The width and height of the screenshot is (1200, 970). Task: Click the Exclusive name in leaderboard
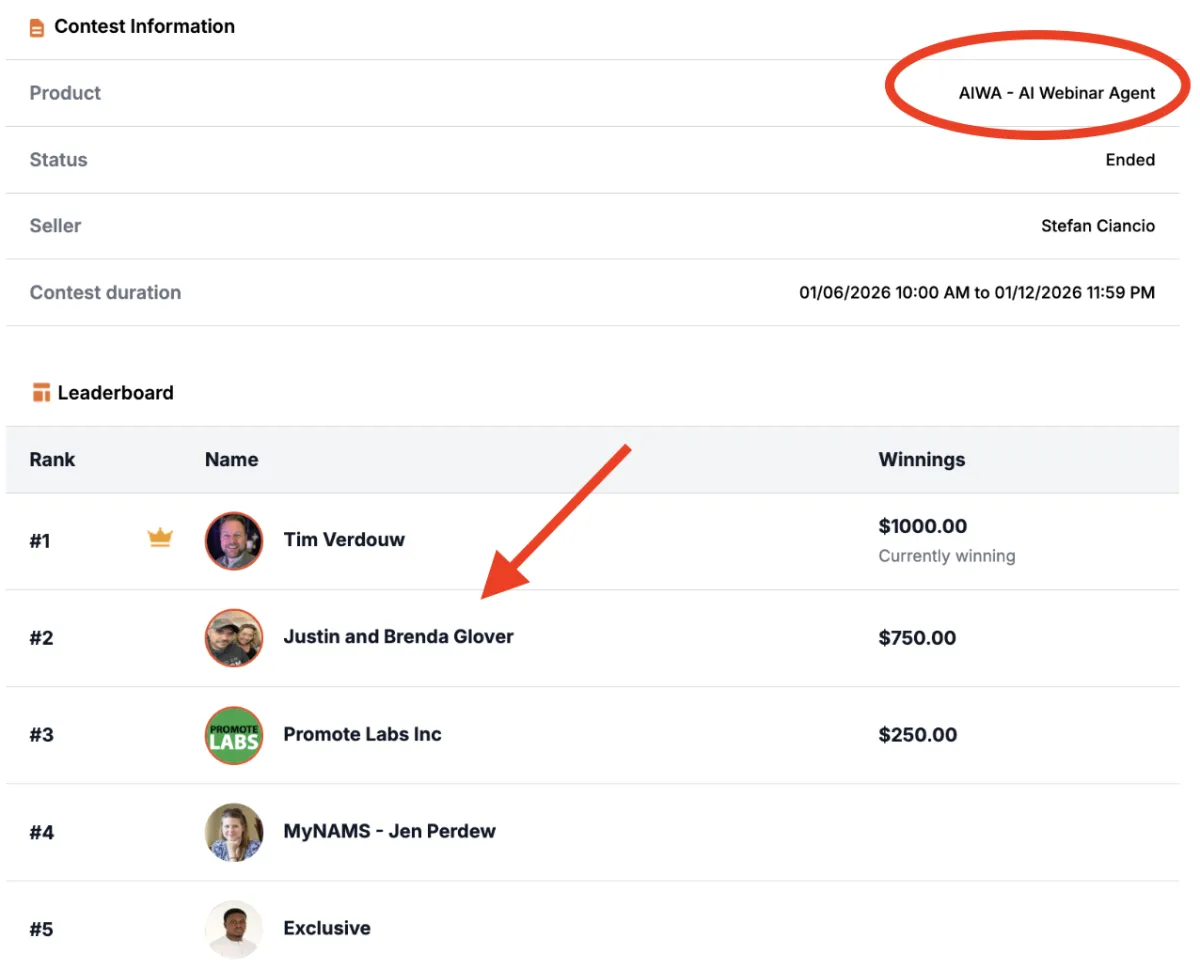click(327, 928)
